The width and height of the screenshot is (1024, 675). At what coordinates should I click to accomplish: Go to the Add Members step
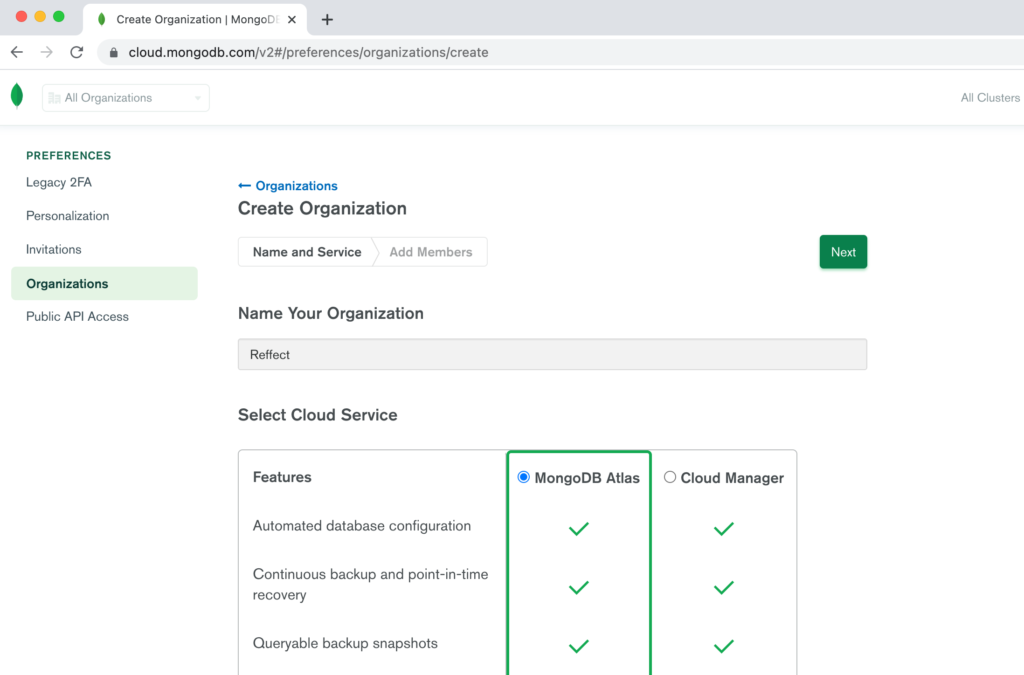tap(431, 252)
